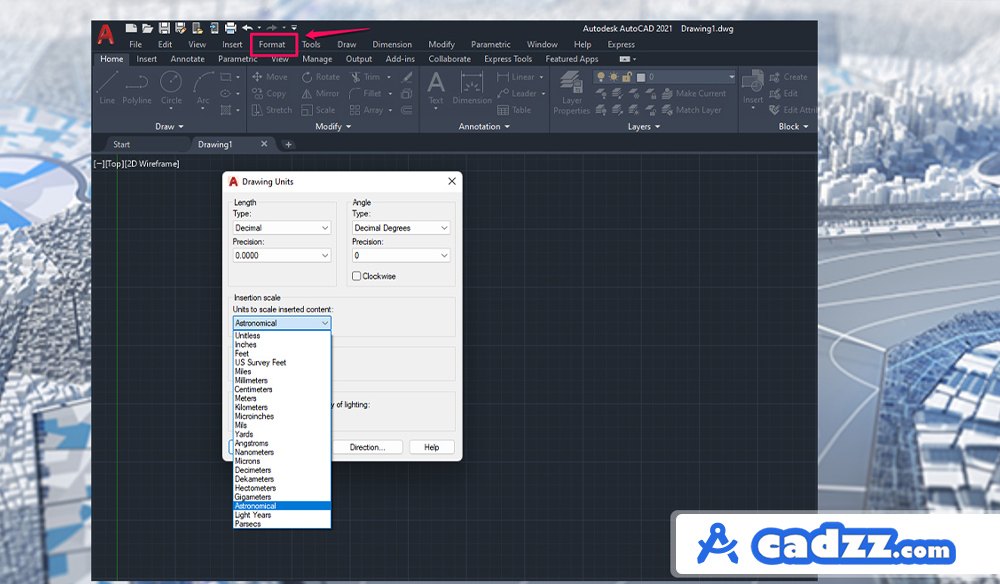
Task: Select the Trim tool
Action: tap(365, 77)
